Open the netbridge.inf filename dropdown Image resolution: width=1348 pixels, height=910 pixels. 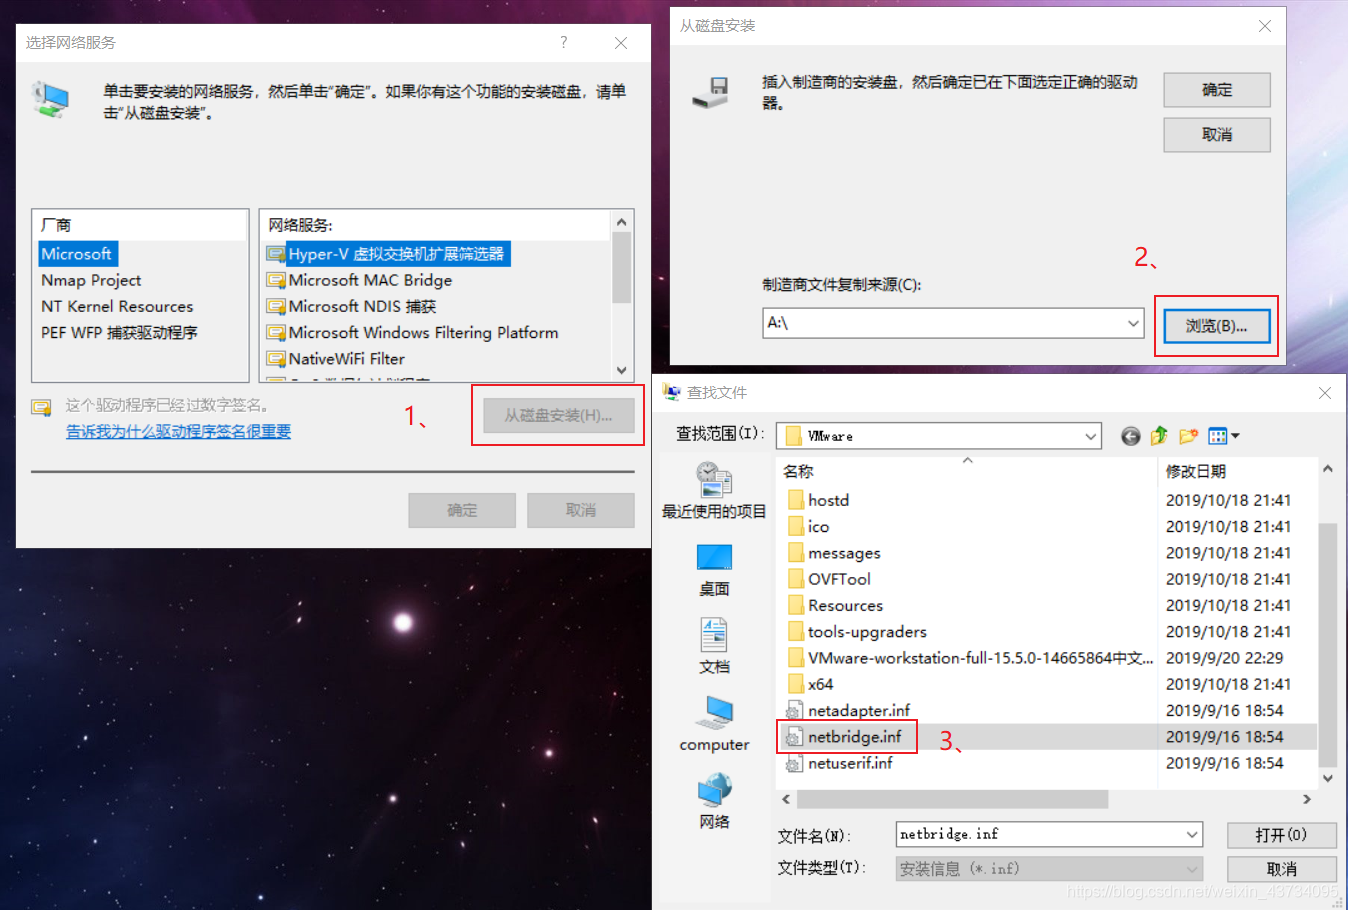[1192, 834]
